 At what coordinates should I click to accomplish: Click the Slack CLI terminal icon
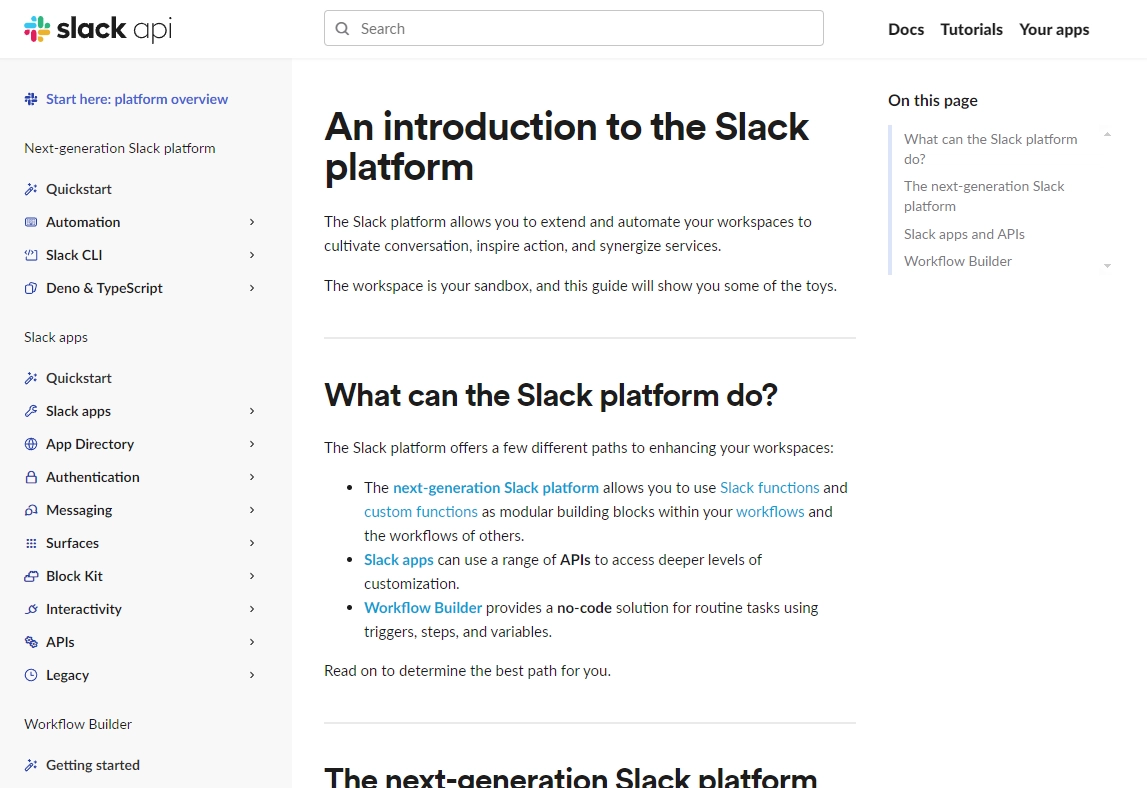pos(31,255)
